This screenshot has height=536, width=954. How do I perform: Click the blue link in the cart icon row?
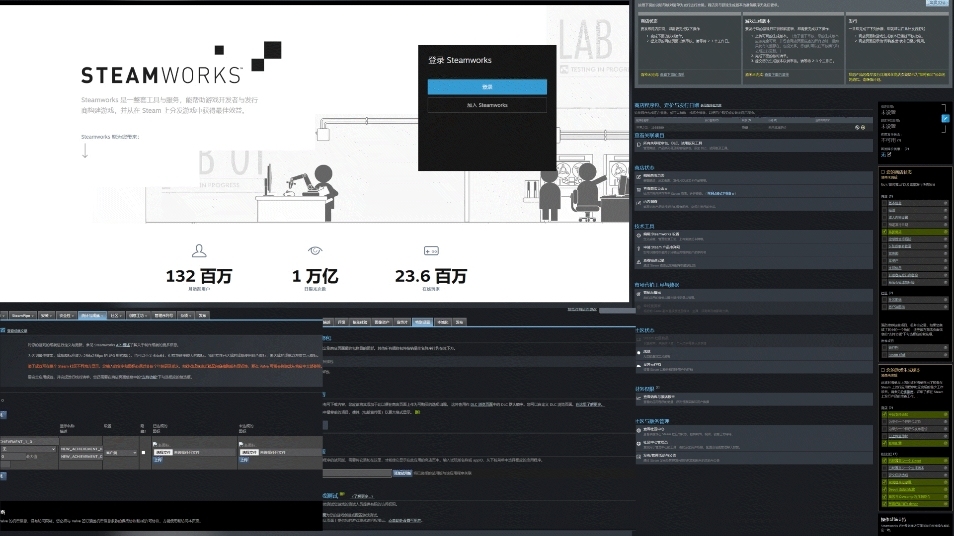tap(720, 193)
